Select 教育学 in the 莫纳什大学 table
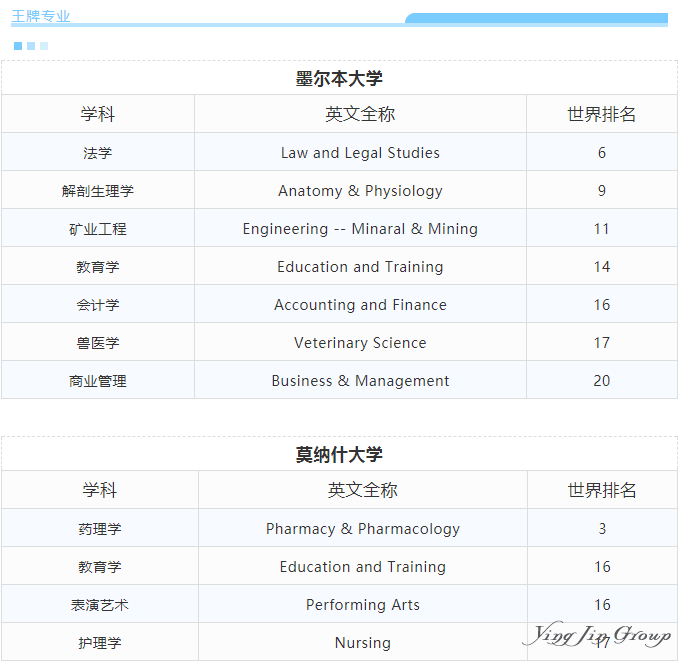 pos(100,567)
